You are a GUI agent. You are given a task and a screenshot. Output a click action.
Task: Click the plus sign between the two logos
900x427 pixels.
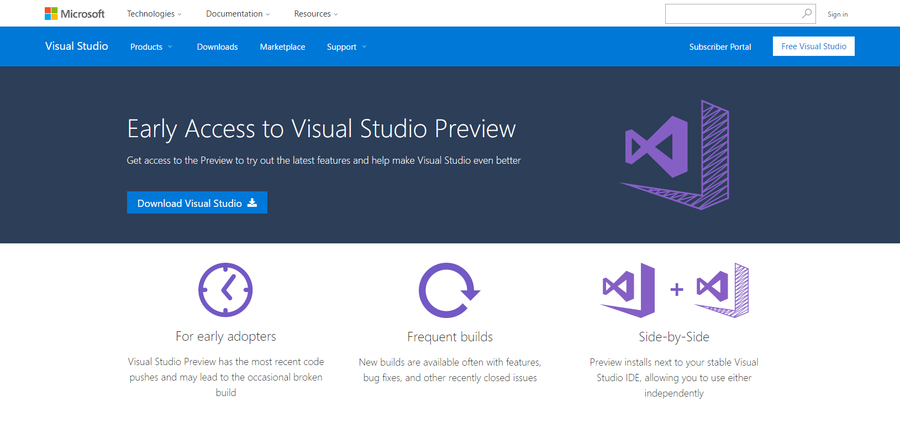click(x=677, y=290)
